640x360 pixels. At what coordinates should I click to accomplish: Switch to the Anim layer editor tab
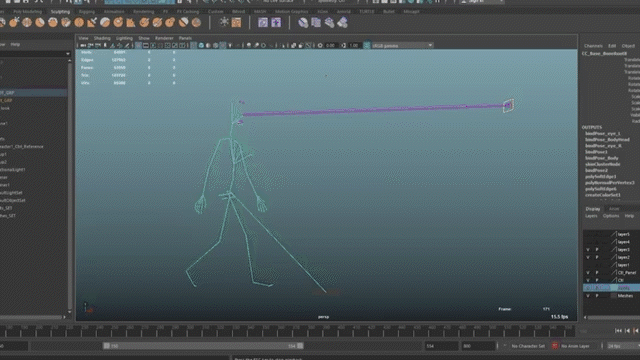pos(614,209)
